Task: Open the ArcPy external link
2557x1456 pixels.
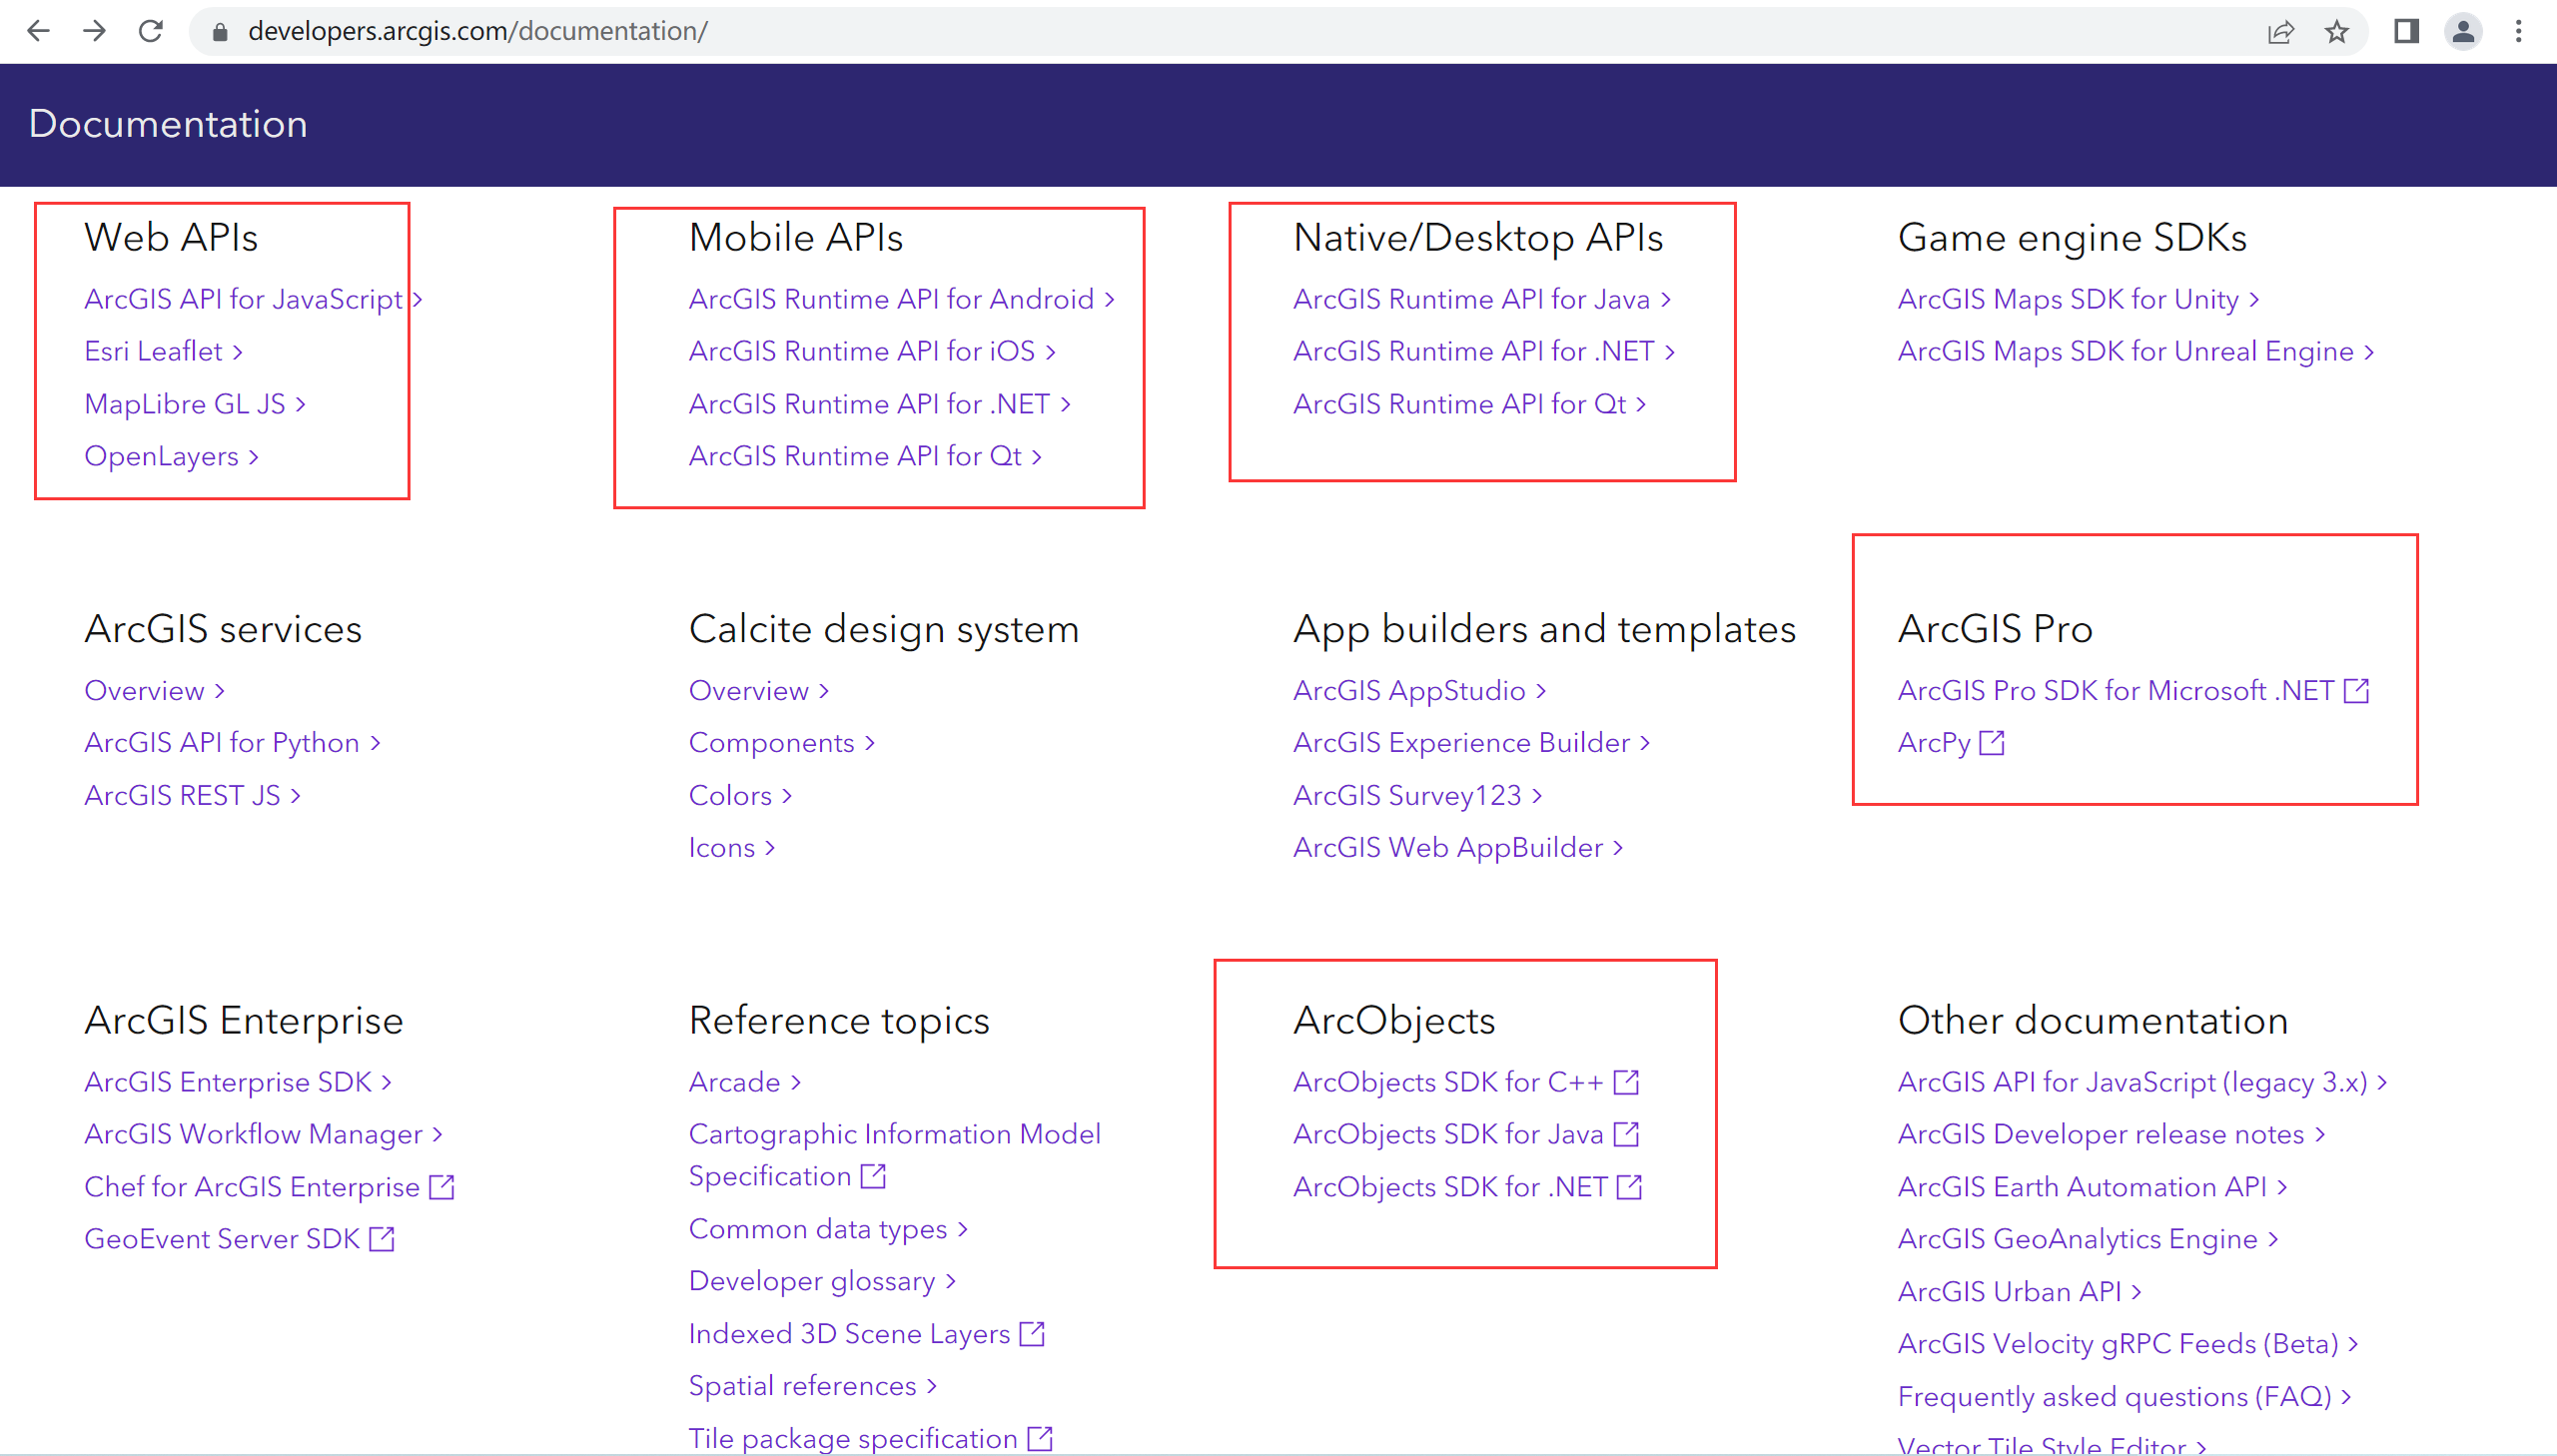Action: 1951,743
